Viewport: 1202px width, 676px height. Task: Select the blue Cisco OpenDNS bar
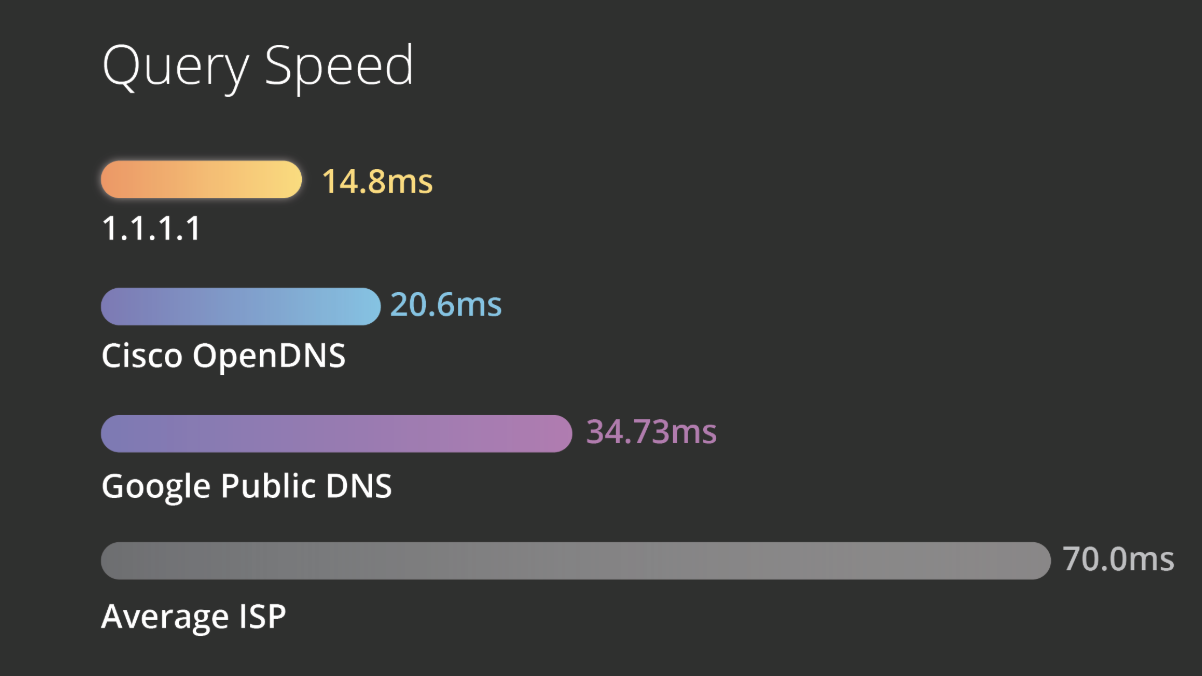[241, 306]
